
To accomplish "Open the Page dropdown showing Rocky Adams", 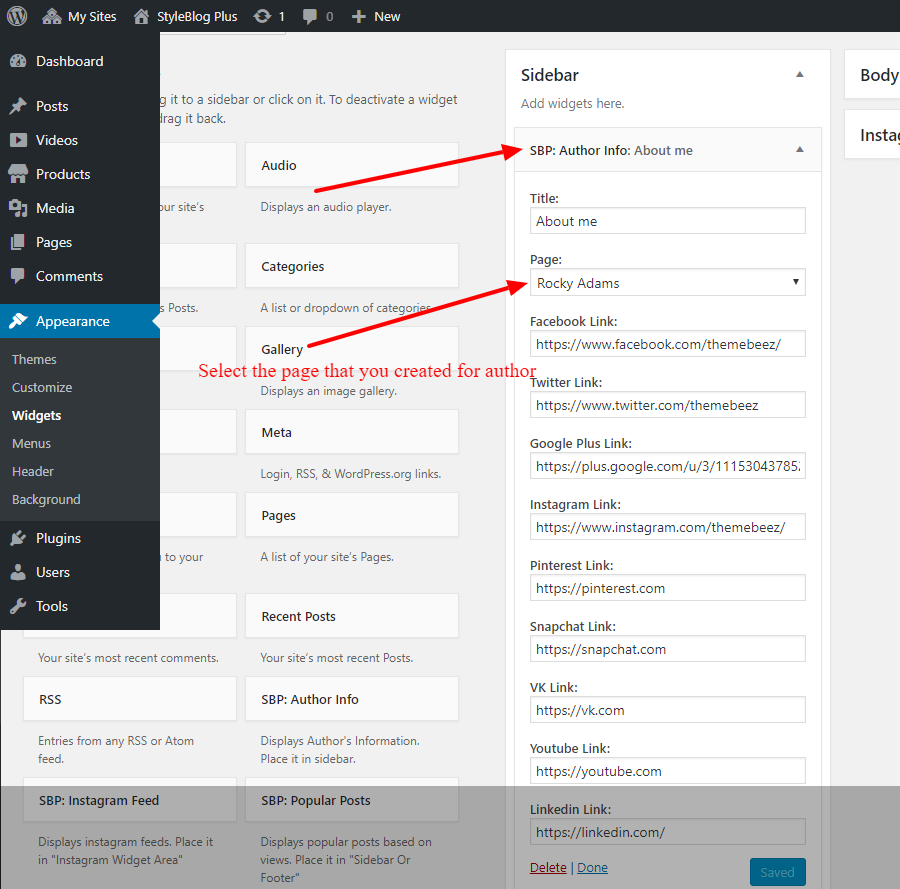I will pos(668,282).
